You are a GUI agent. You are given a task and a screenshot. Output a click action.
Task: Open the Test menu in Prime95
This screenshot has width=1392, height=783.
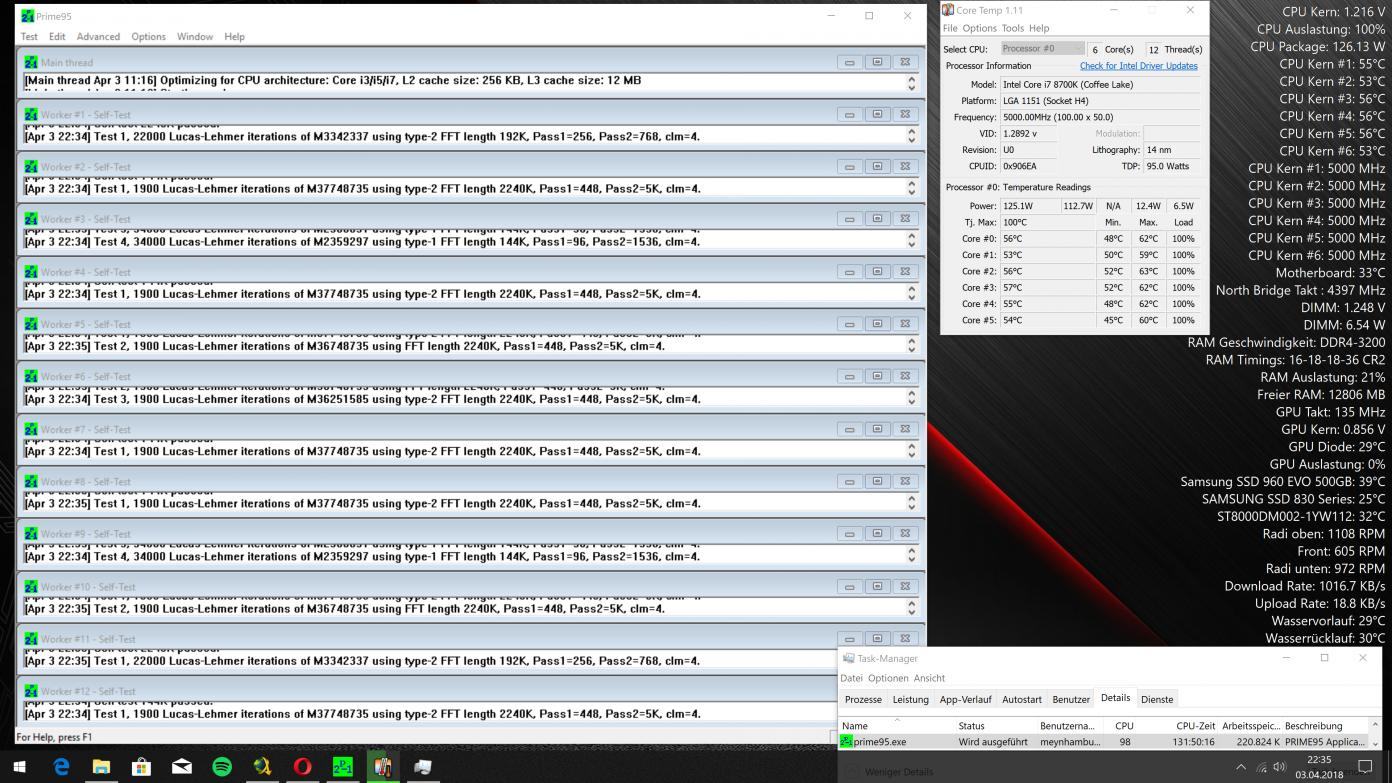(x=30, y=36)
